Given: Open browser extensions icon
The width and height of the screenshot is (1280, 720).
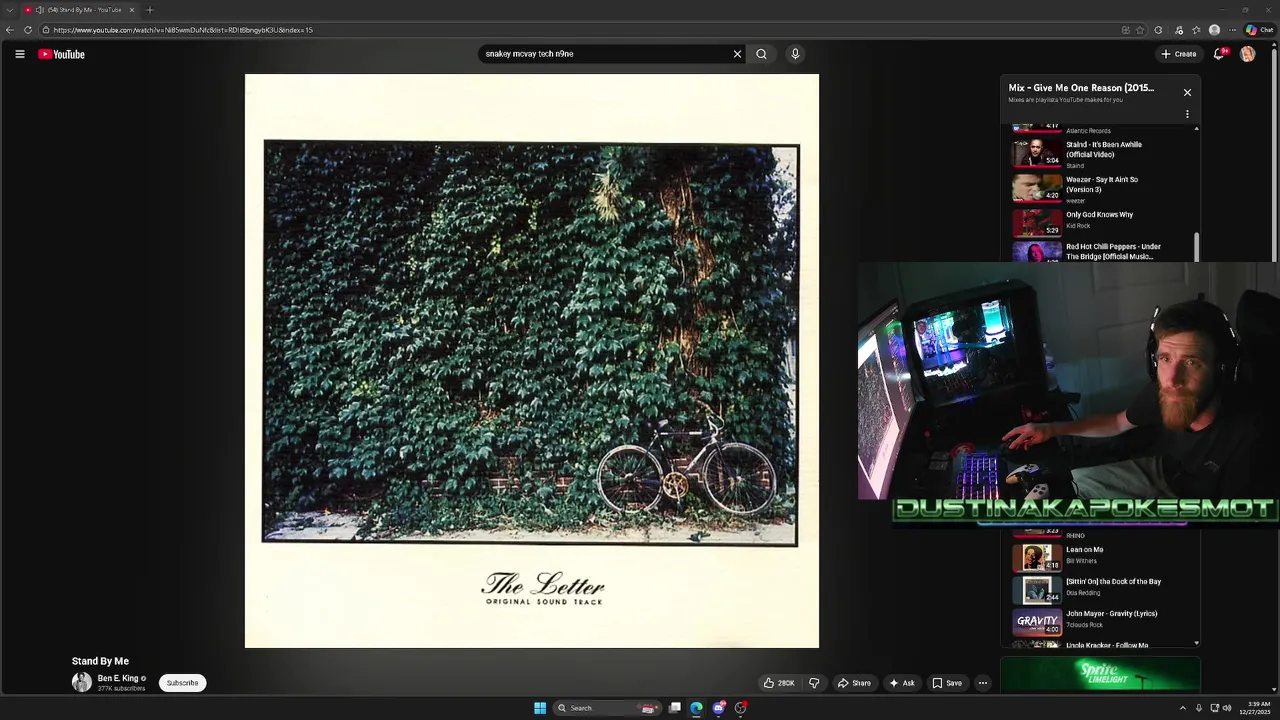Looking at the screenshot, I should coord(1158,30).
